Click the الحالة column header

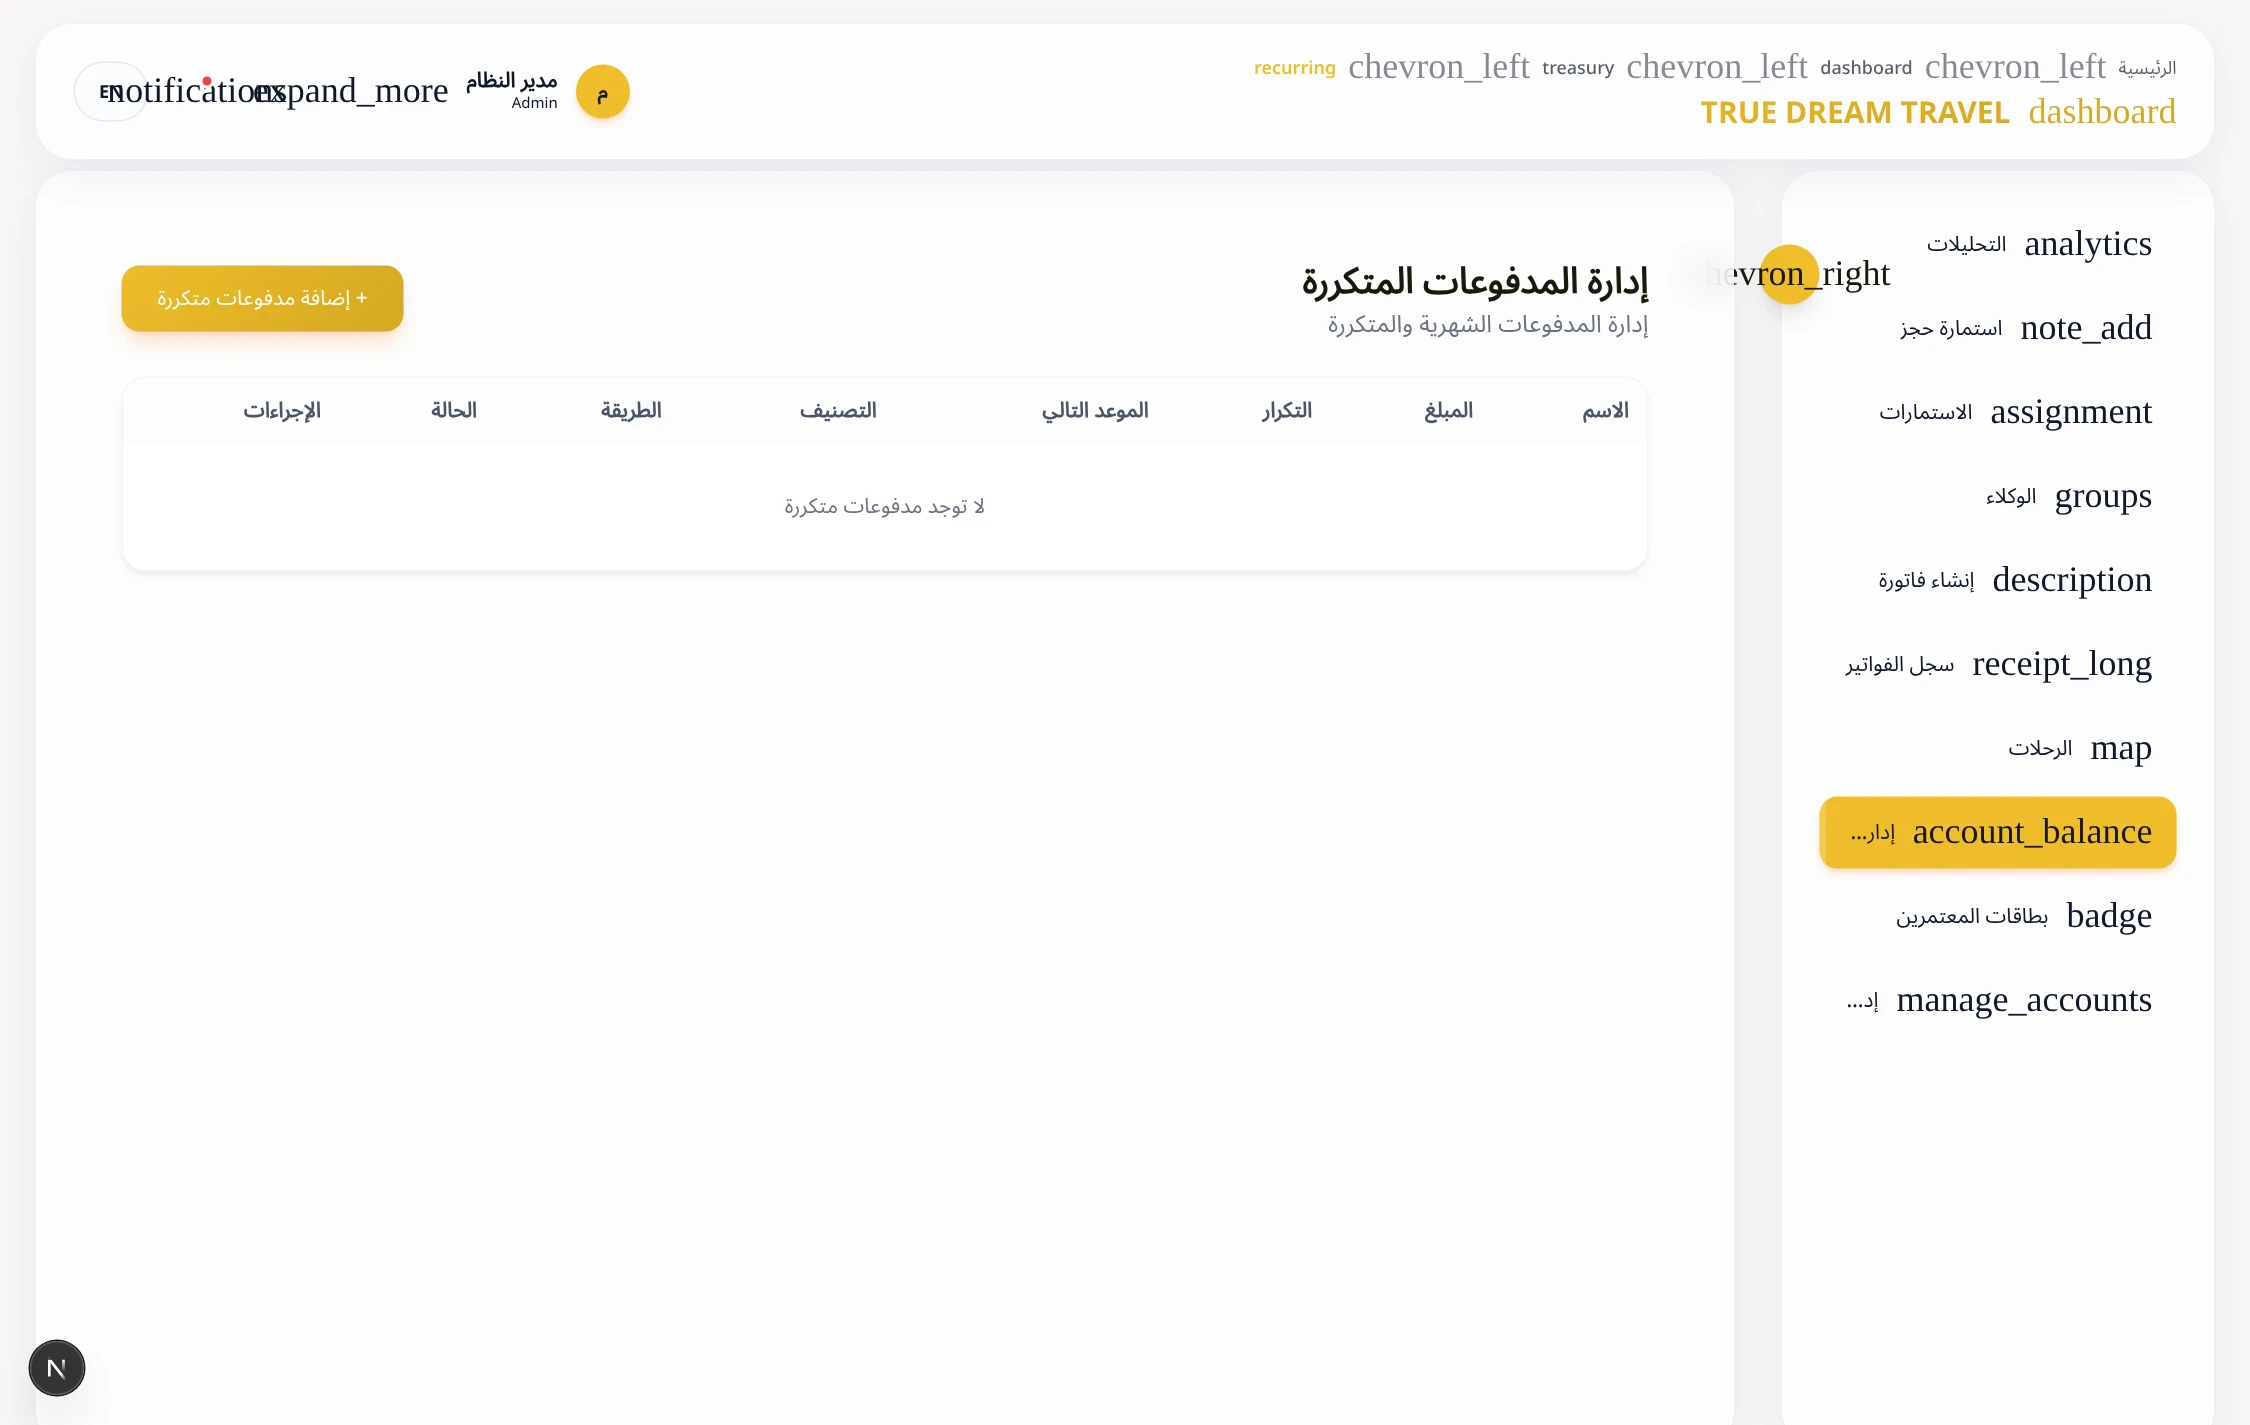coord(453,411)
